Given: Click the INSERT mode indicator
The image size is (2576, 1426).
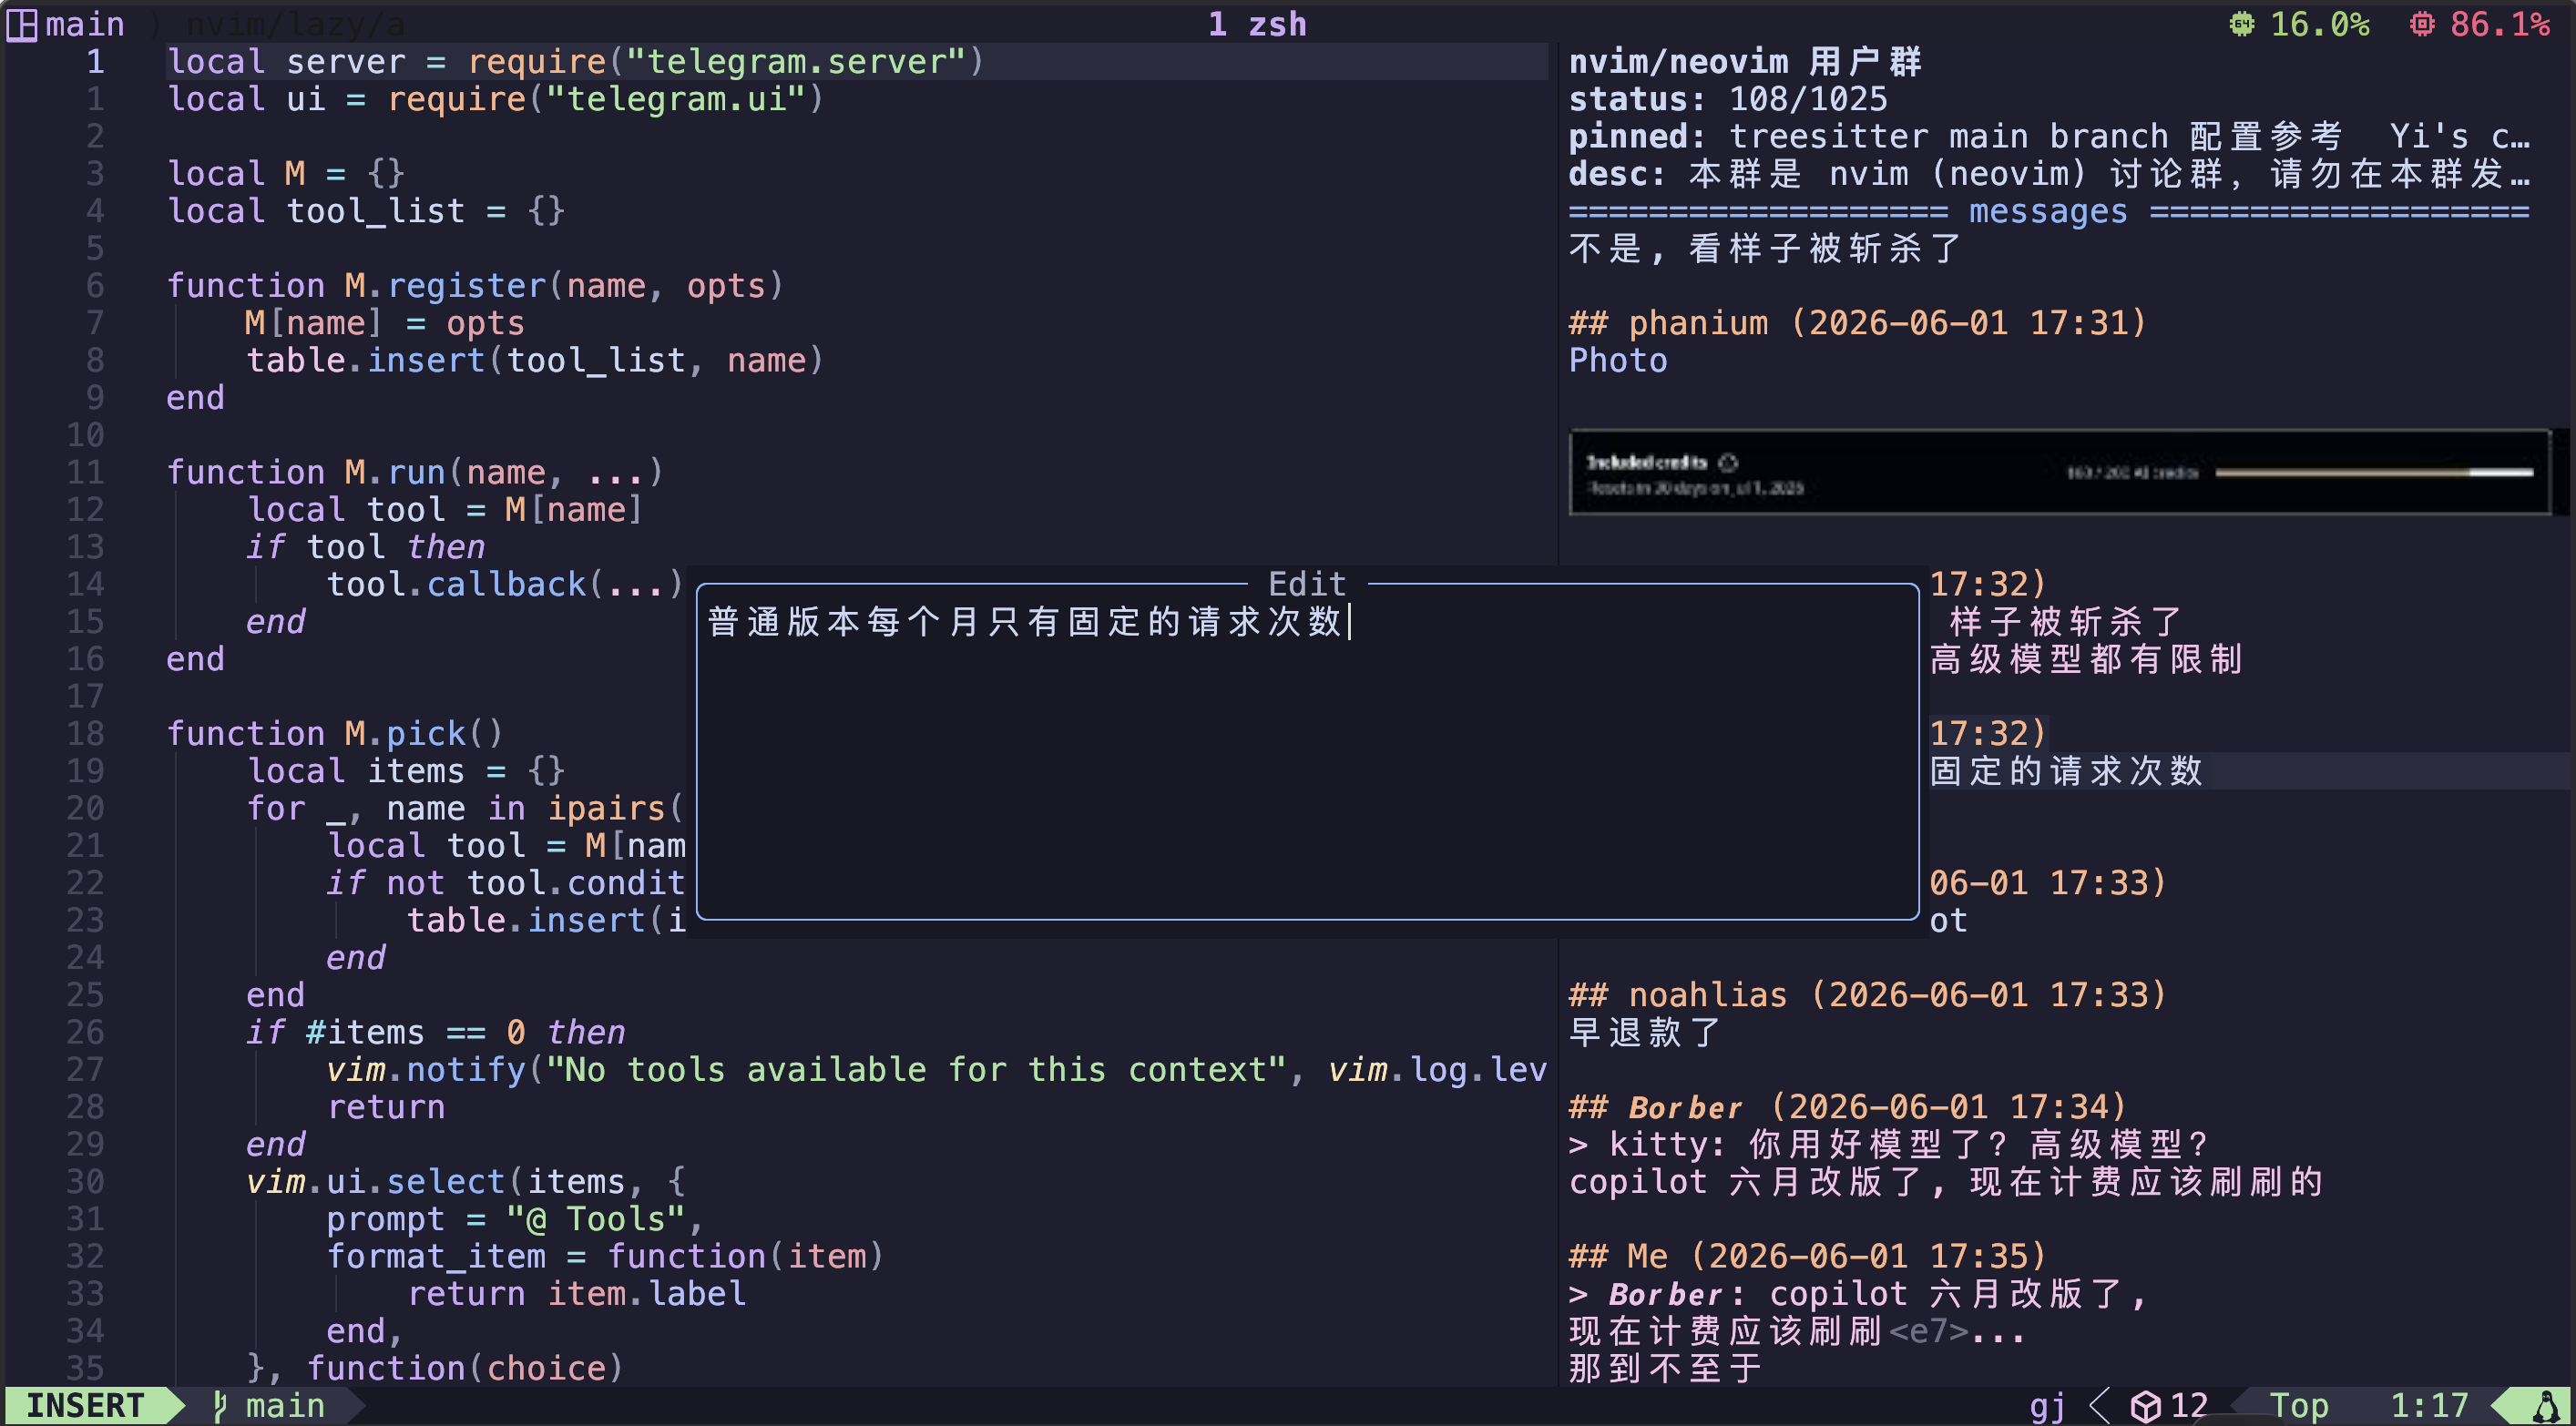Looking at the screenshot, I should pyautogui.click(x=85, y=1405).
